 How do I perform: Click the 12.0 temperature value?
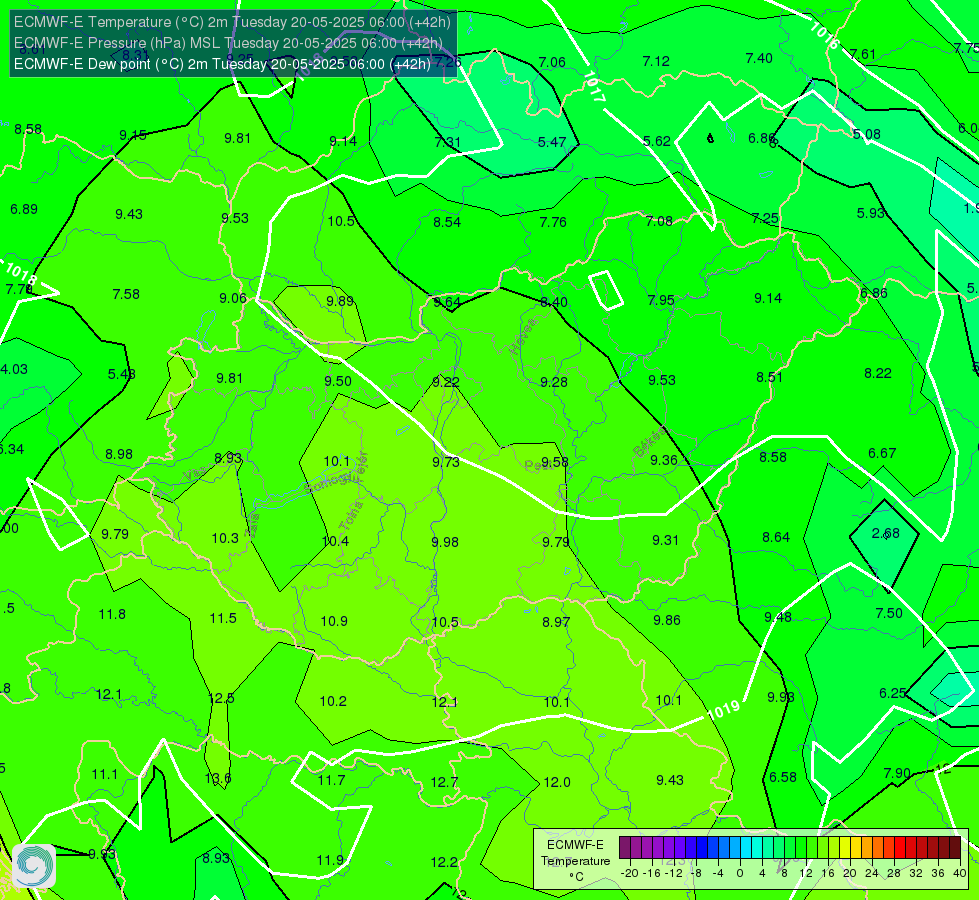pos(557,782)
